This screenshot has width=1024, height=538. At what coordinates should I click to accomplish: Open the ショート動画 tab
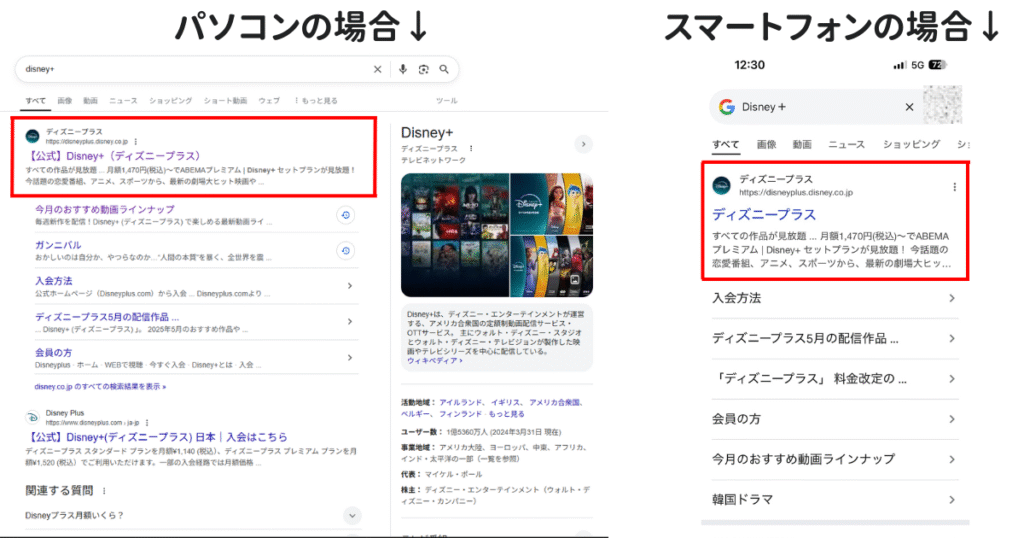(x=225, y=101)
